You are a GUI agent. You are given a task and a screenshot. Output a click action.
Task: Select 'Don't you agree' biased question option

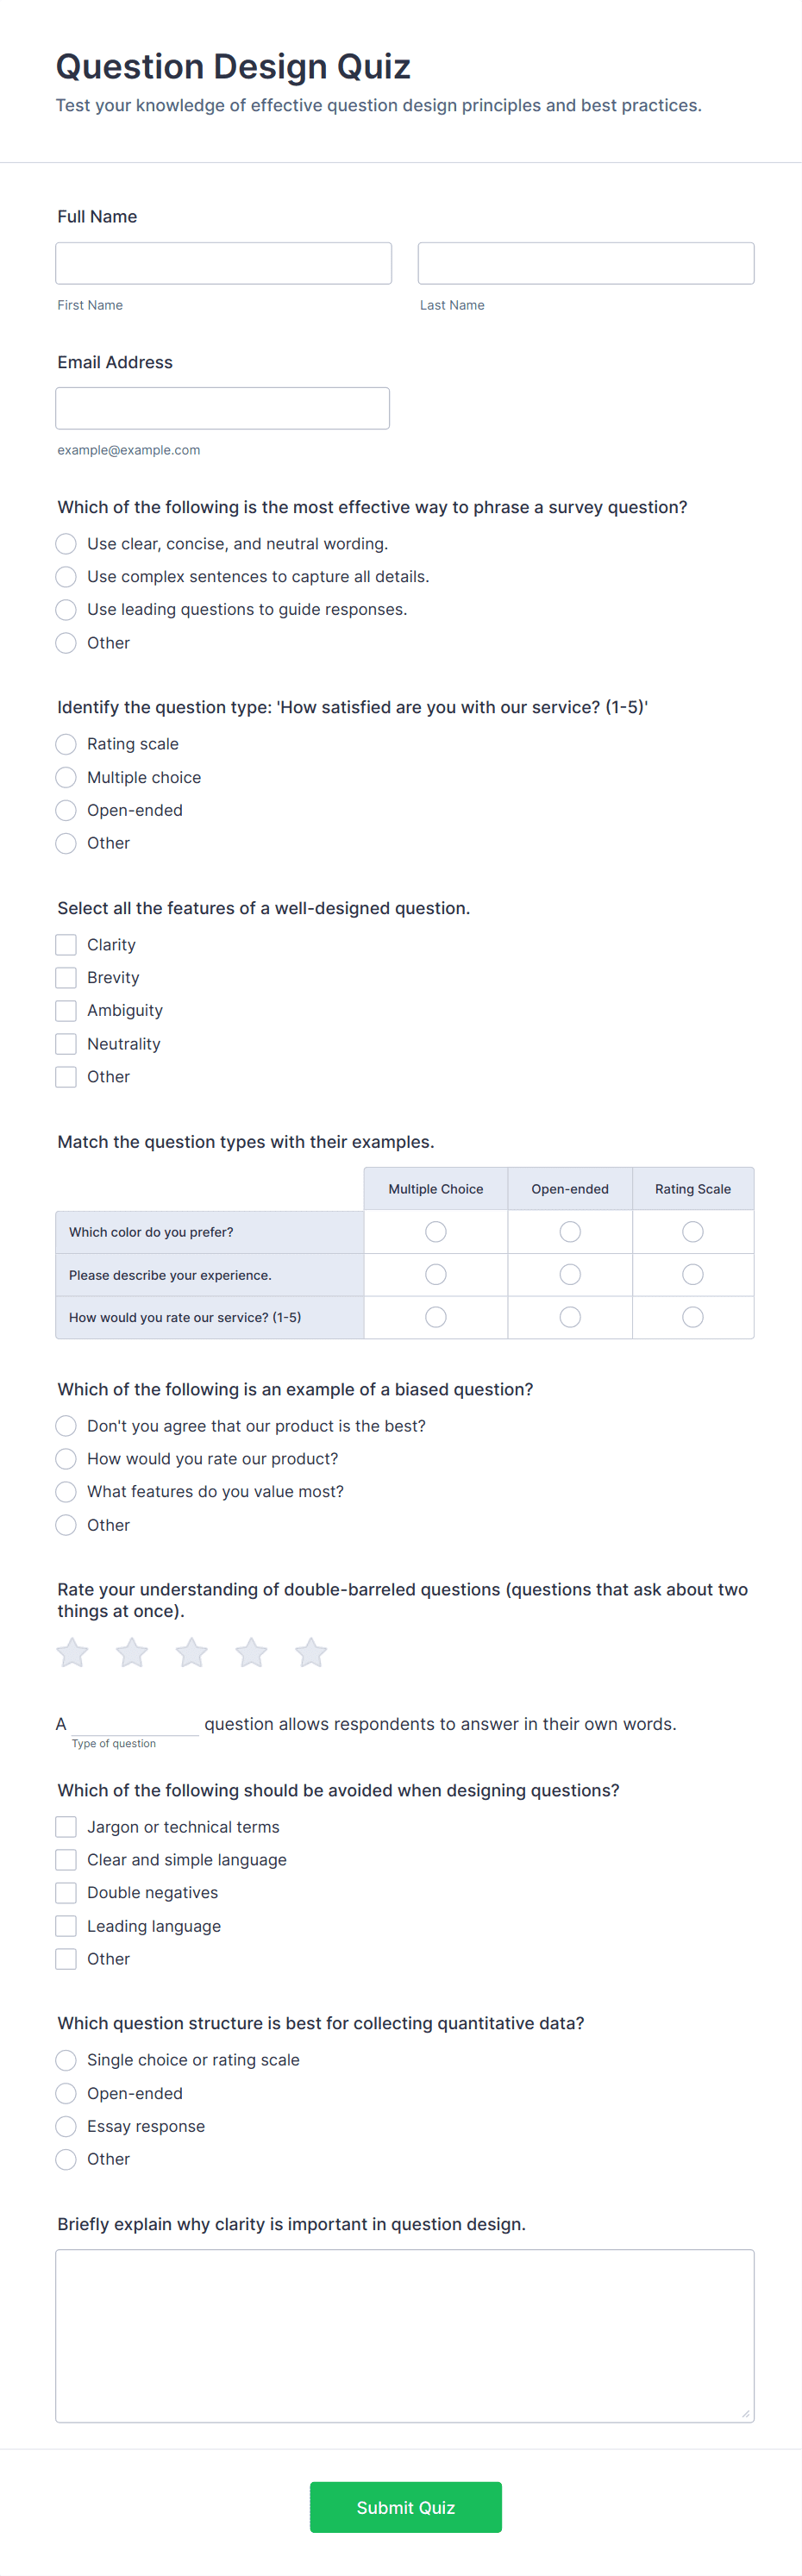click(x=66, y=1426)
